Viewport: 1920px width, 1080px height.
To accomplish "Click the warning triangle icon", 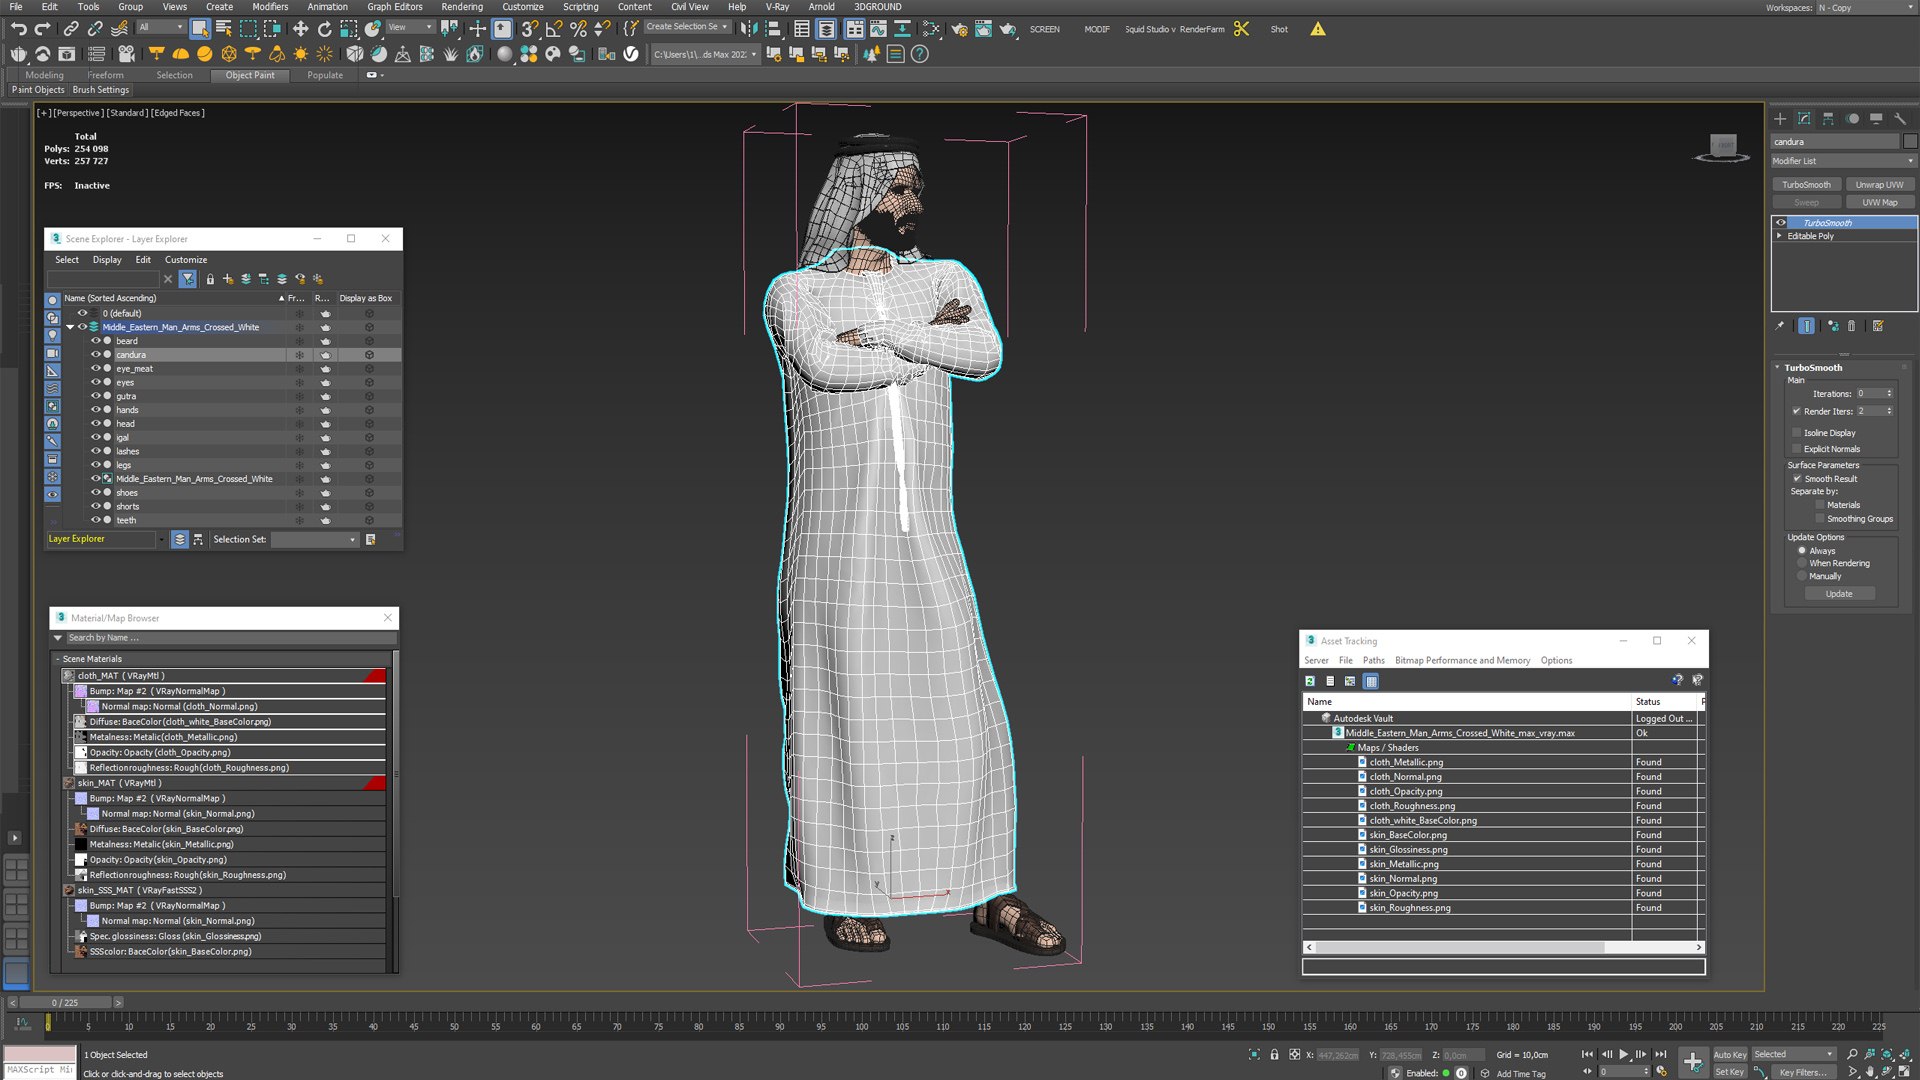I will point(1318,29).
